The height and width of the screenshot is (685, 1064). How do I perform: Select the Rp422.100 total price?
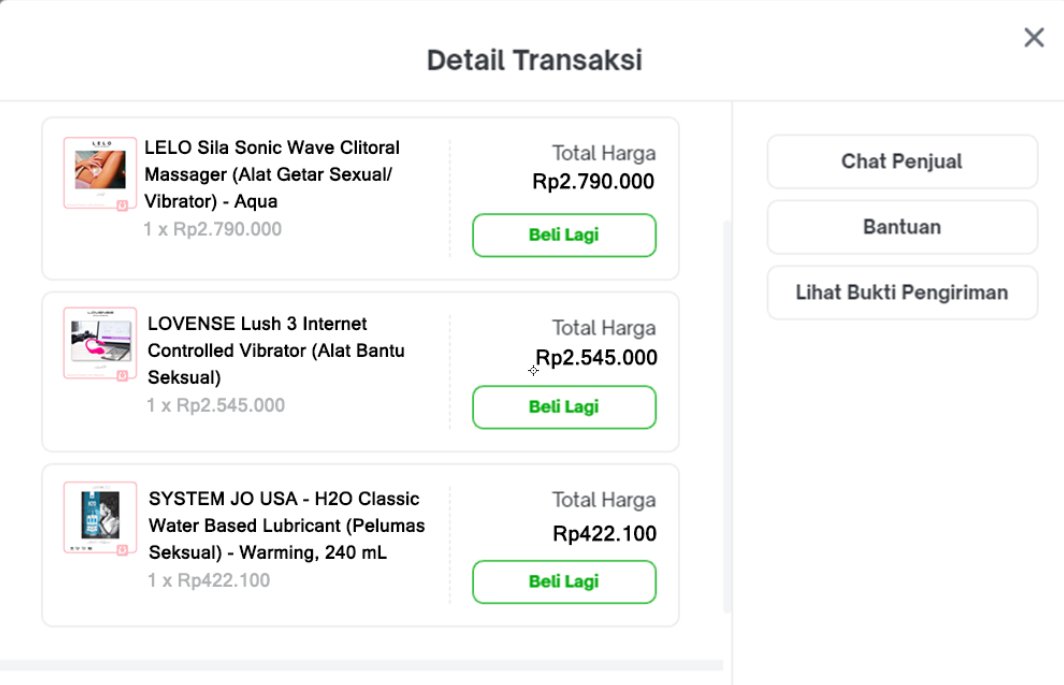click(x=604, y=534)
